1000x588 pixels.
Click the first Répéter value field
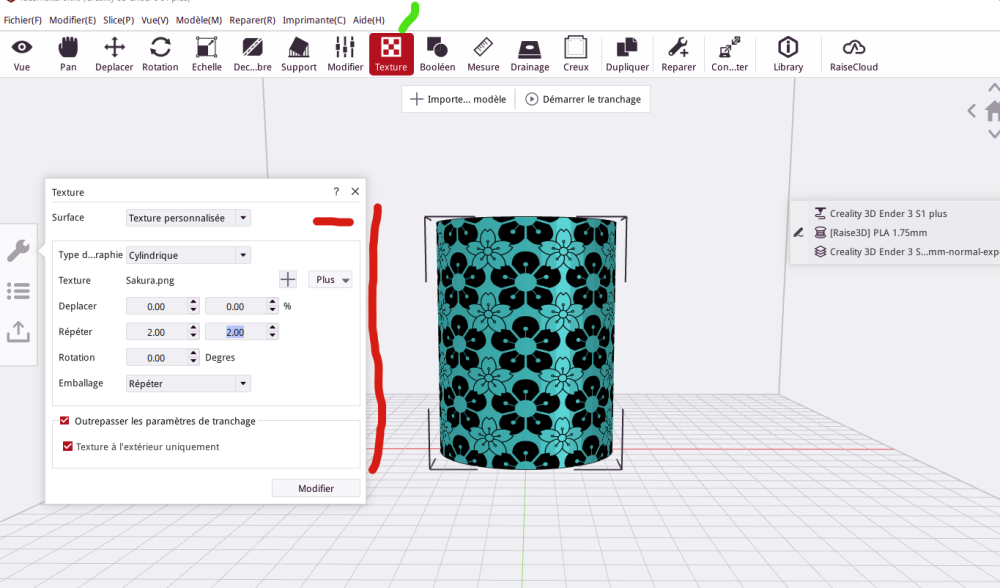[156, 332]
